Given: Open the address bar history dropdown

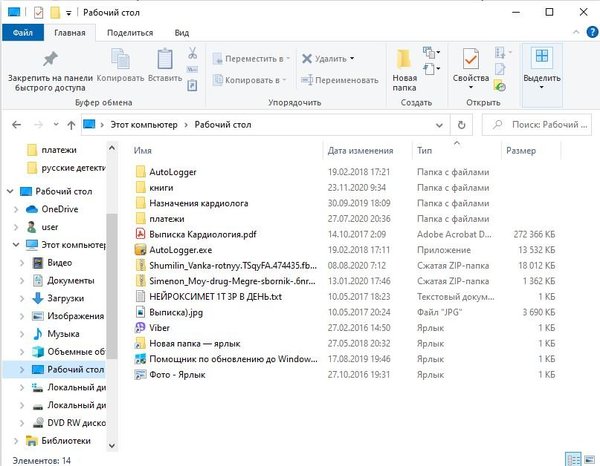Looking at the screenshot, I should (443, 124).
